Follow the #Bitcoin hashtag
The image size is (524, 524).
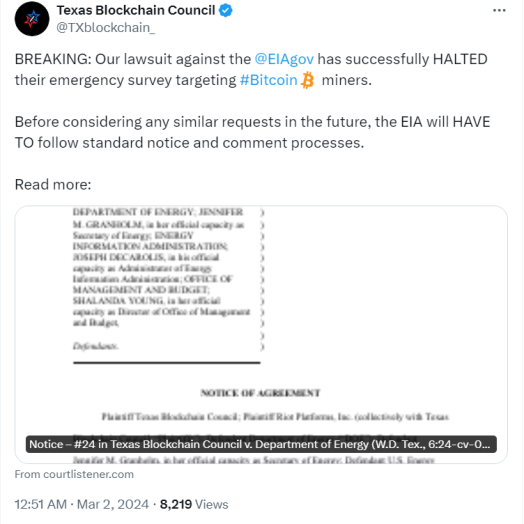point(269,80)
